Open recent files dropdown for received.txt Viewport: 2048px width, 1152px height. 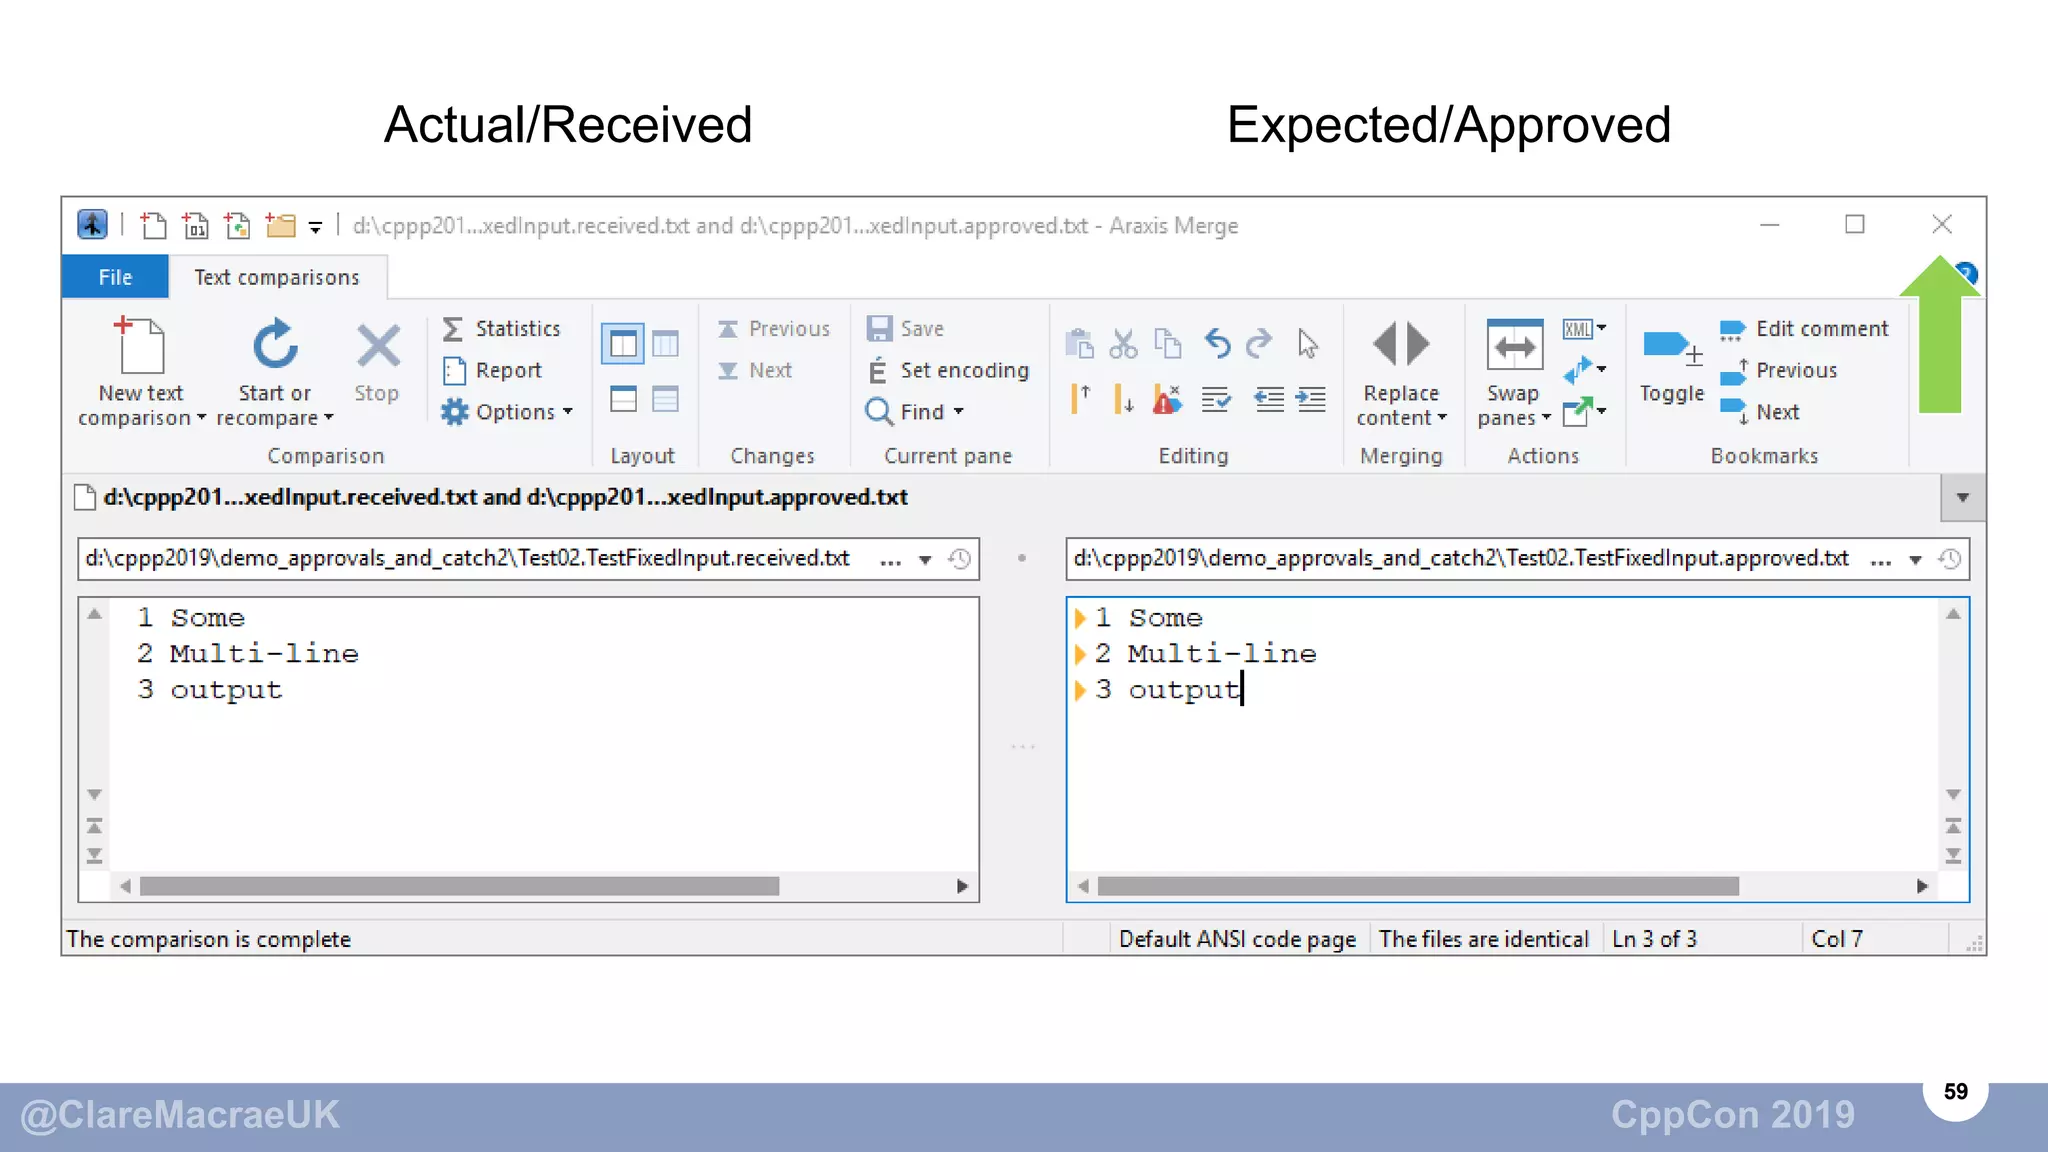(x=925, y=560)
